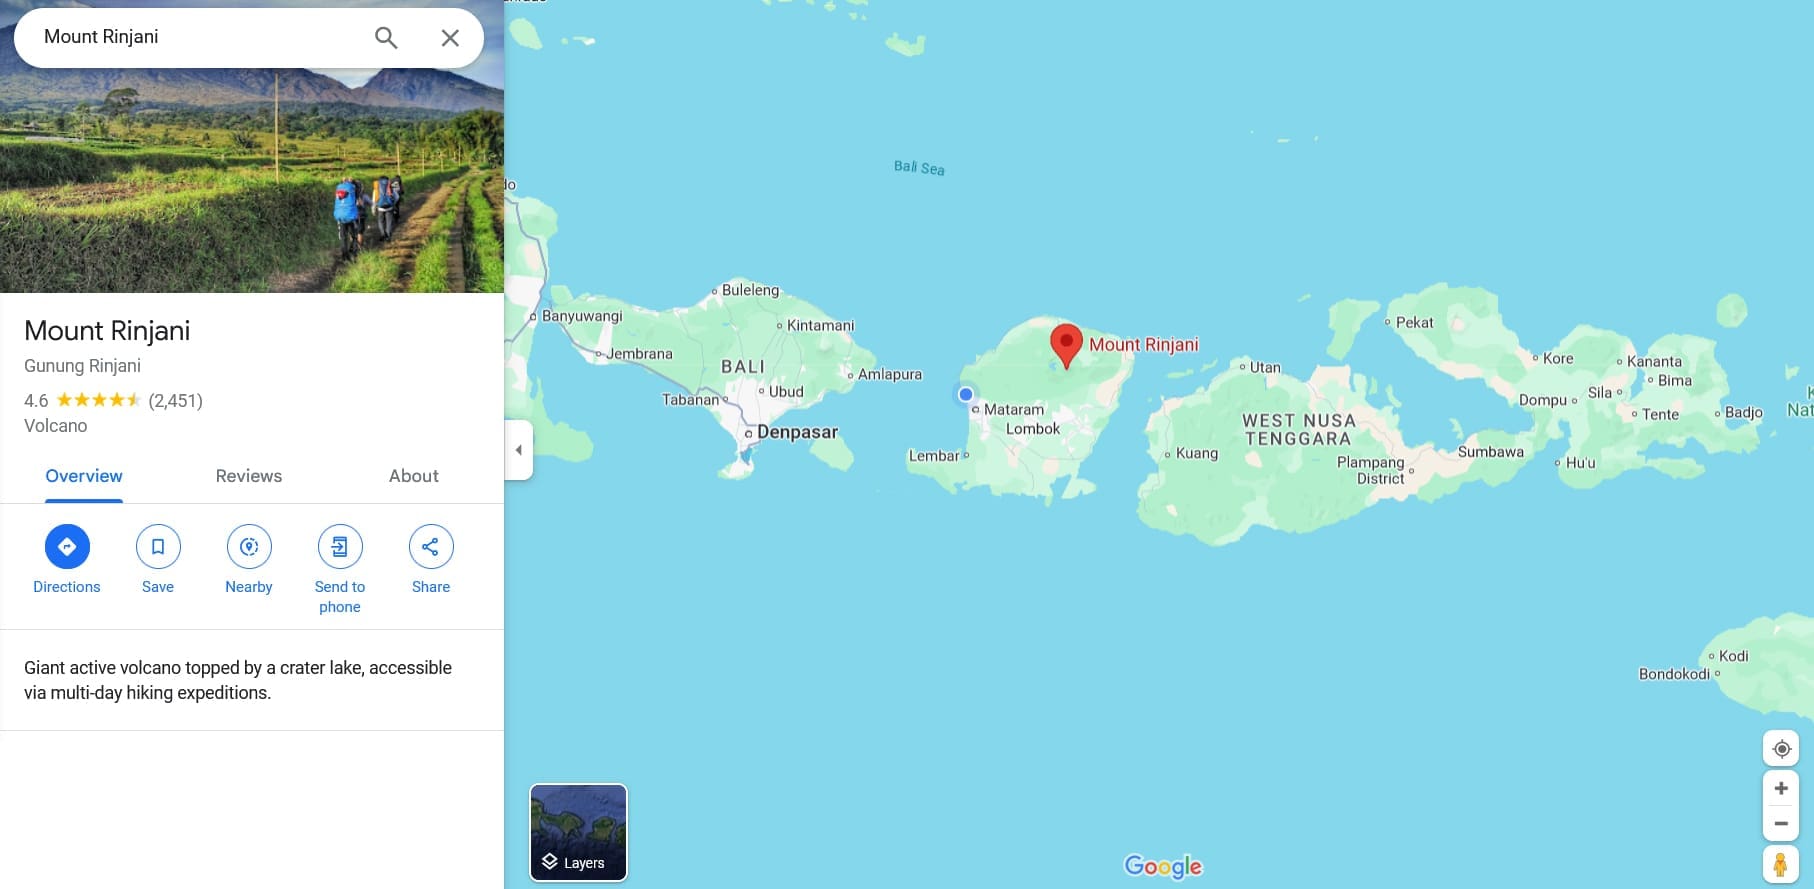Open Directions to Mount Rinjani
Screen dimensions: 1814x889
[x=67, y=560]
